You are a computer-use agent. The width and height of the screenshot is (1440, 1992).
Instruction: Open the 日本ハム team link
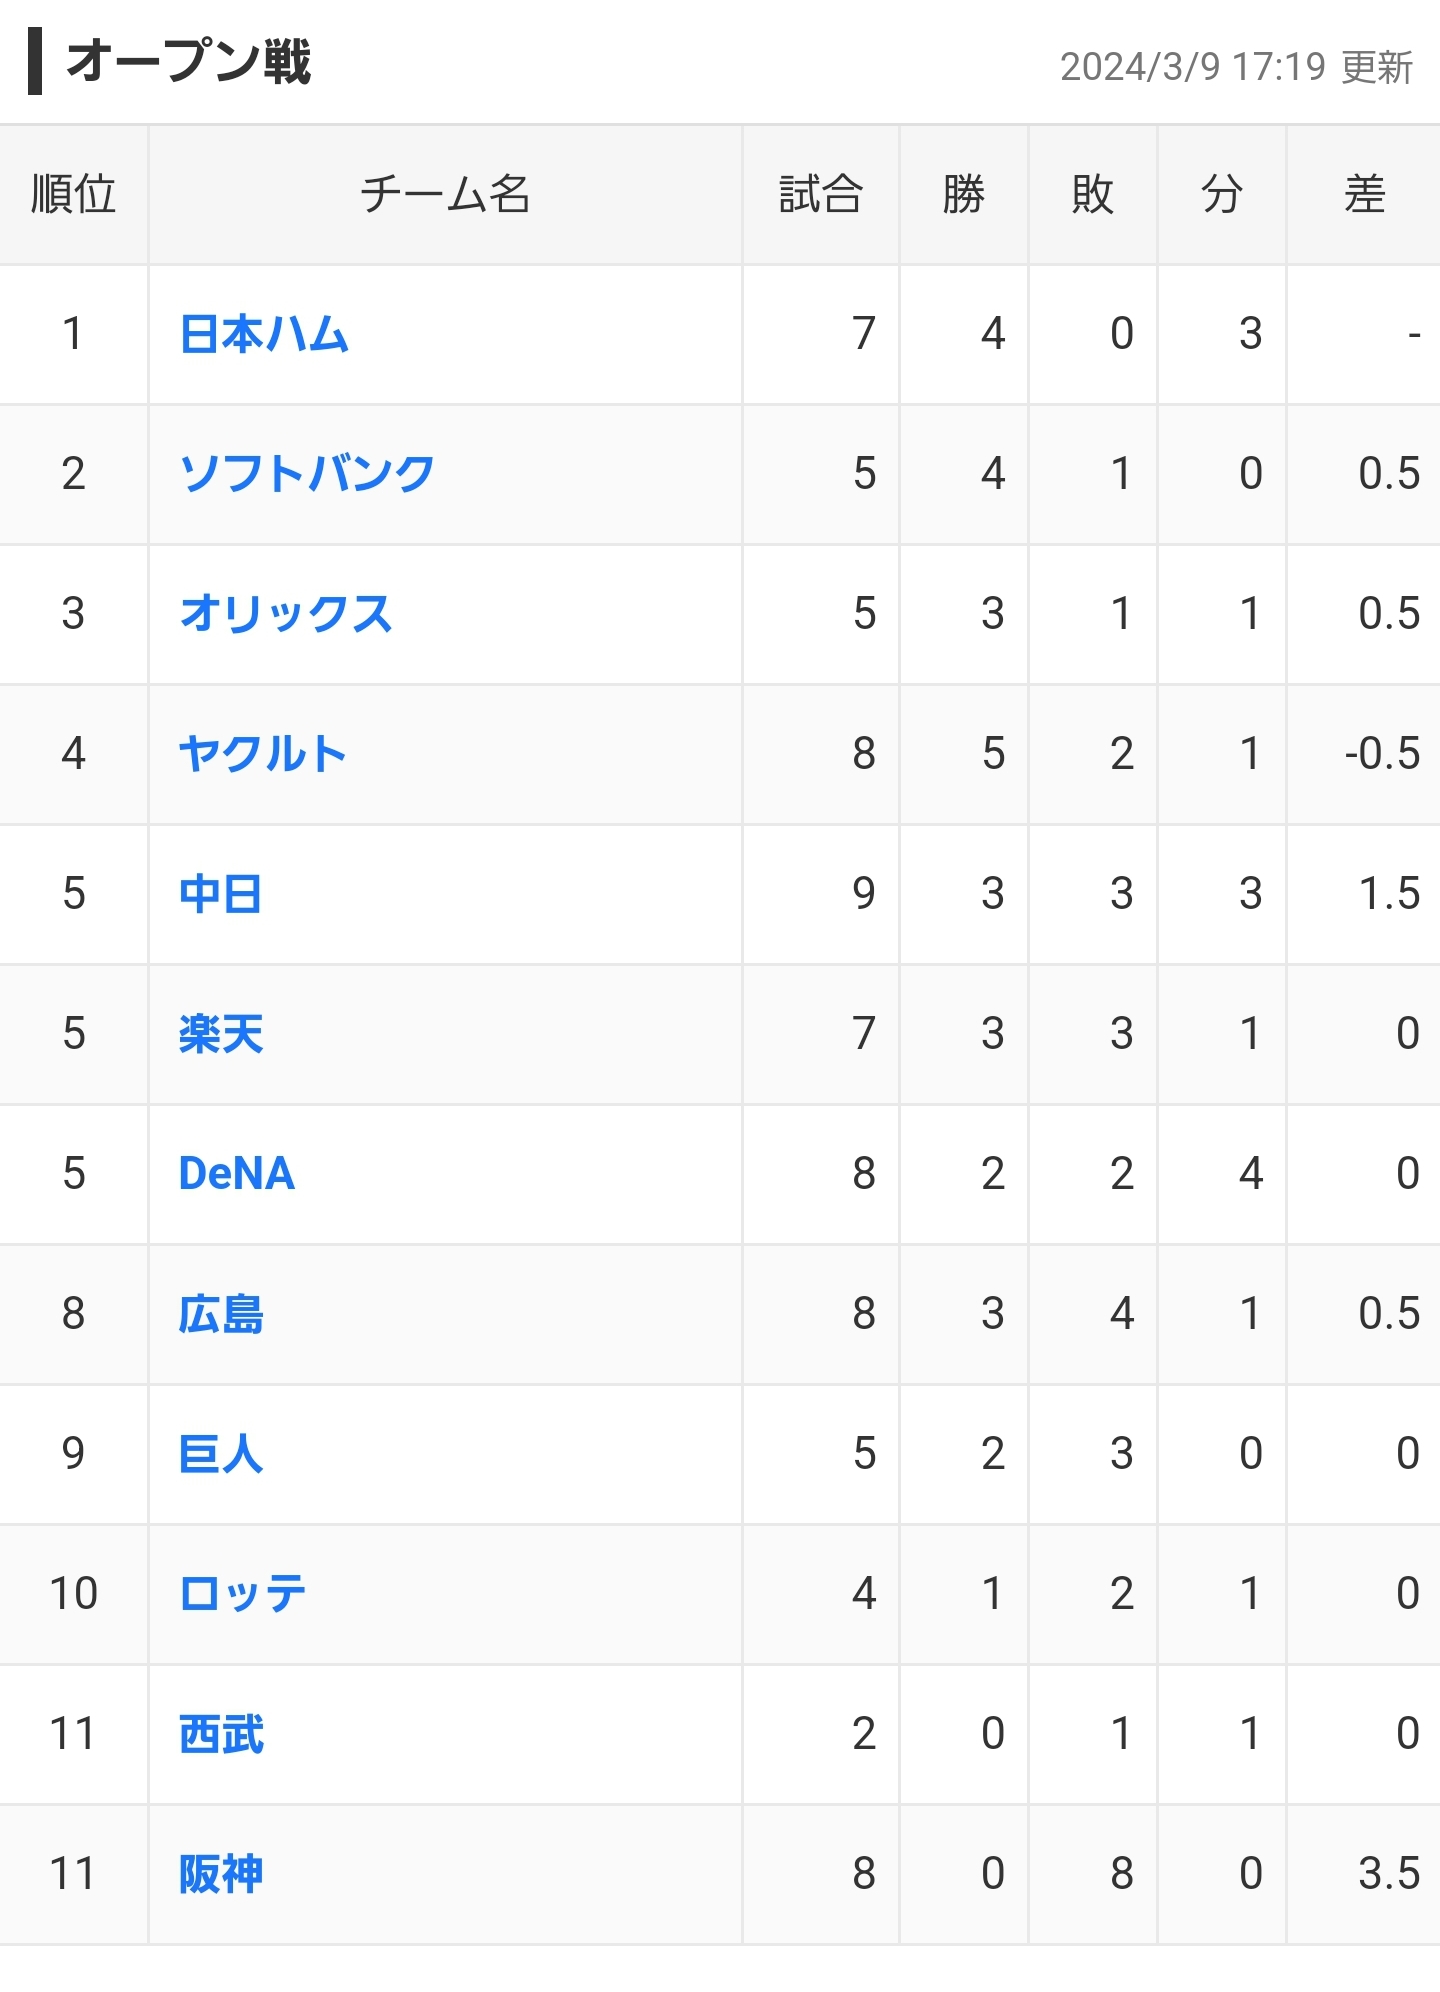264,334
